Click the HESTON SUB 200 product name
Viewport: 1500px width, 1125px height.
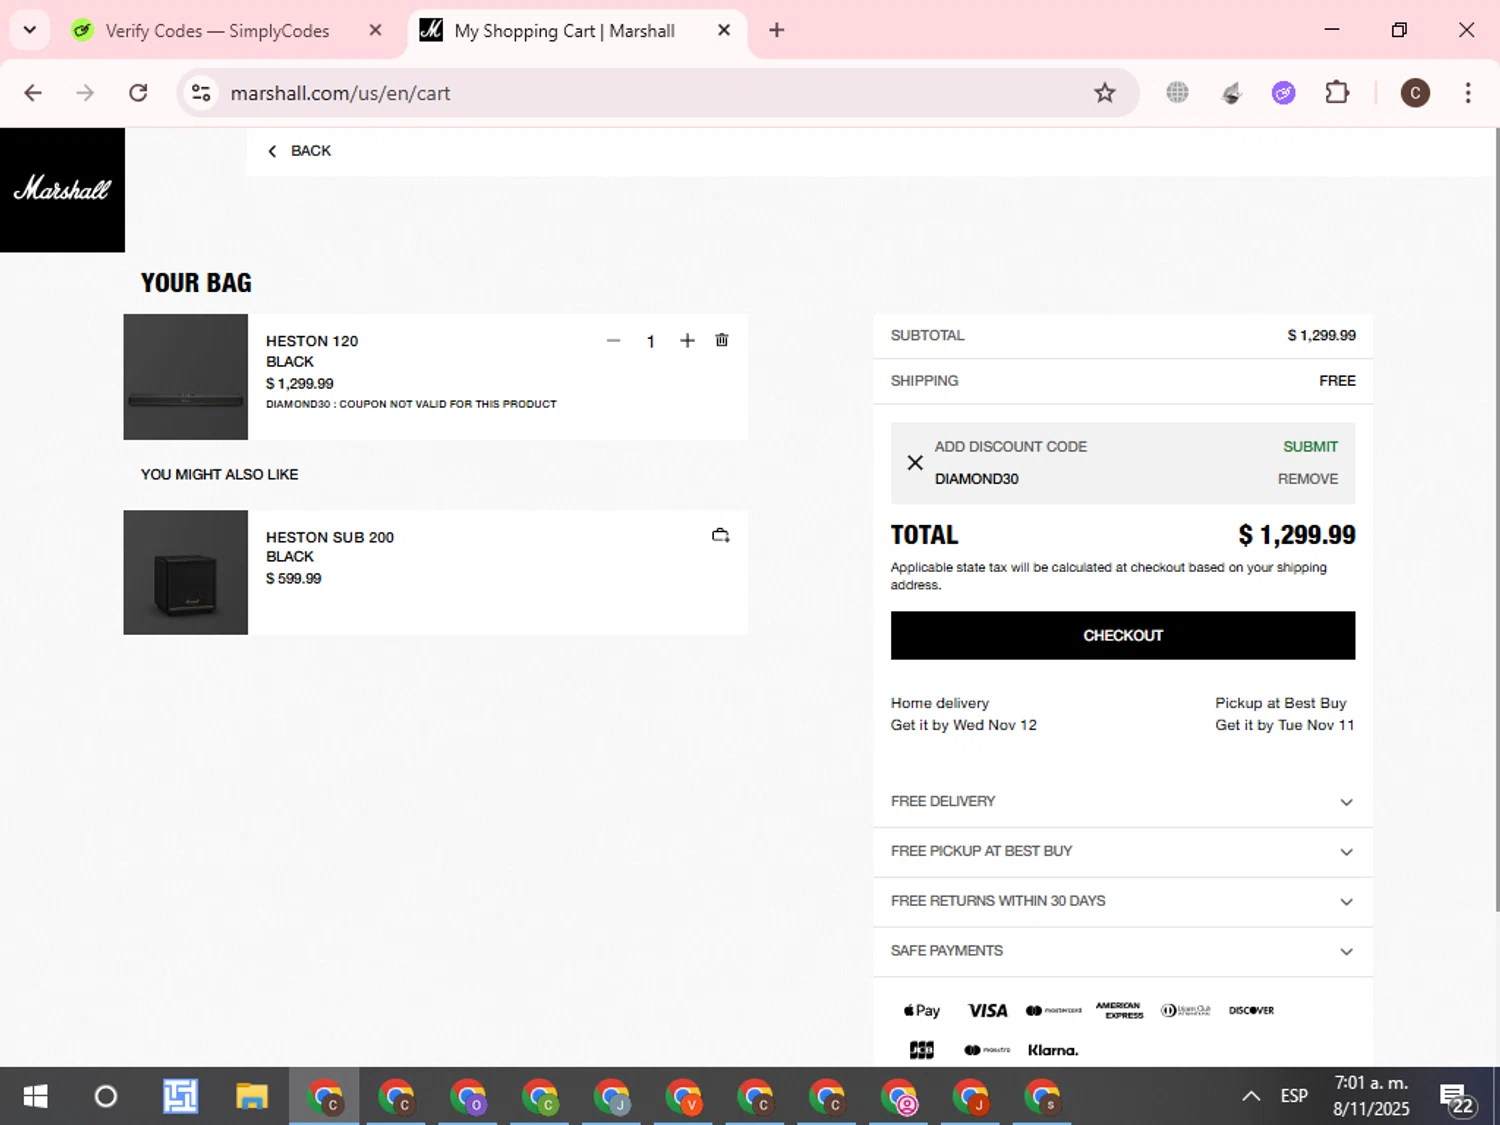tap(330, 537)
